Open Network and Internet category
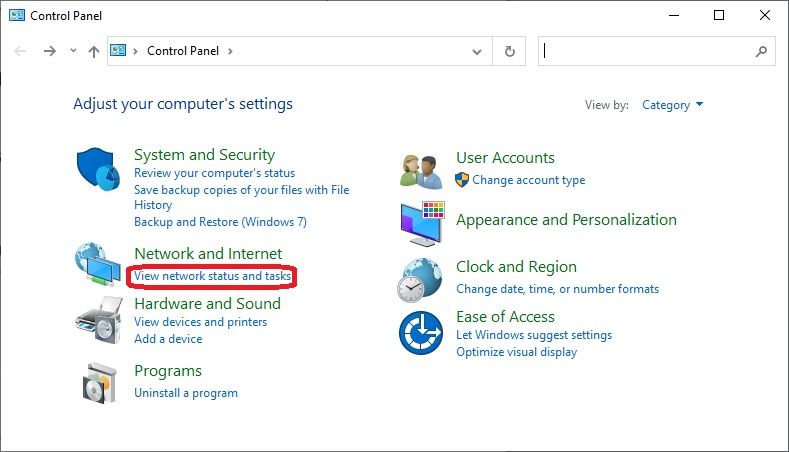 208,253
